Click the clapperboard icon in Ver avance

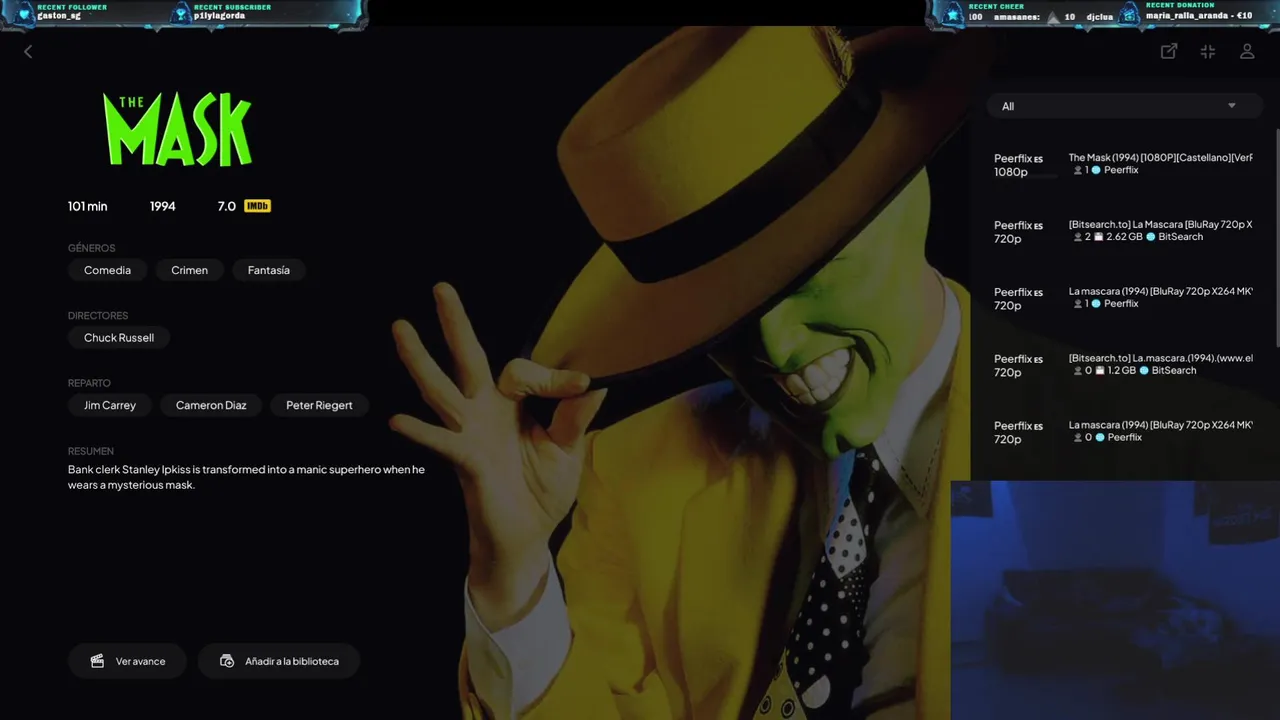click(97, 661)
